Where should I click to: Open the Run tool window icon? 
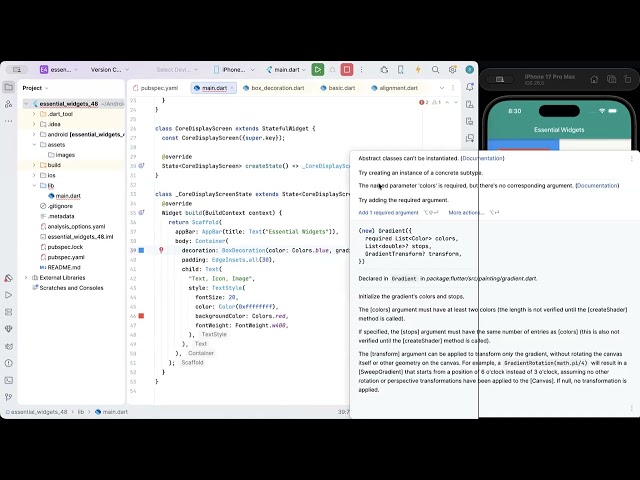click(x=8, y=295)
